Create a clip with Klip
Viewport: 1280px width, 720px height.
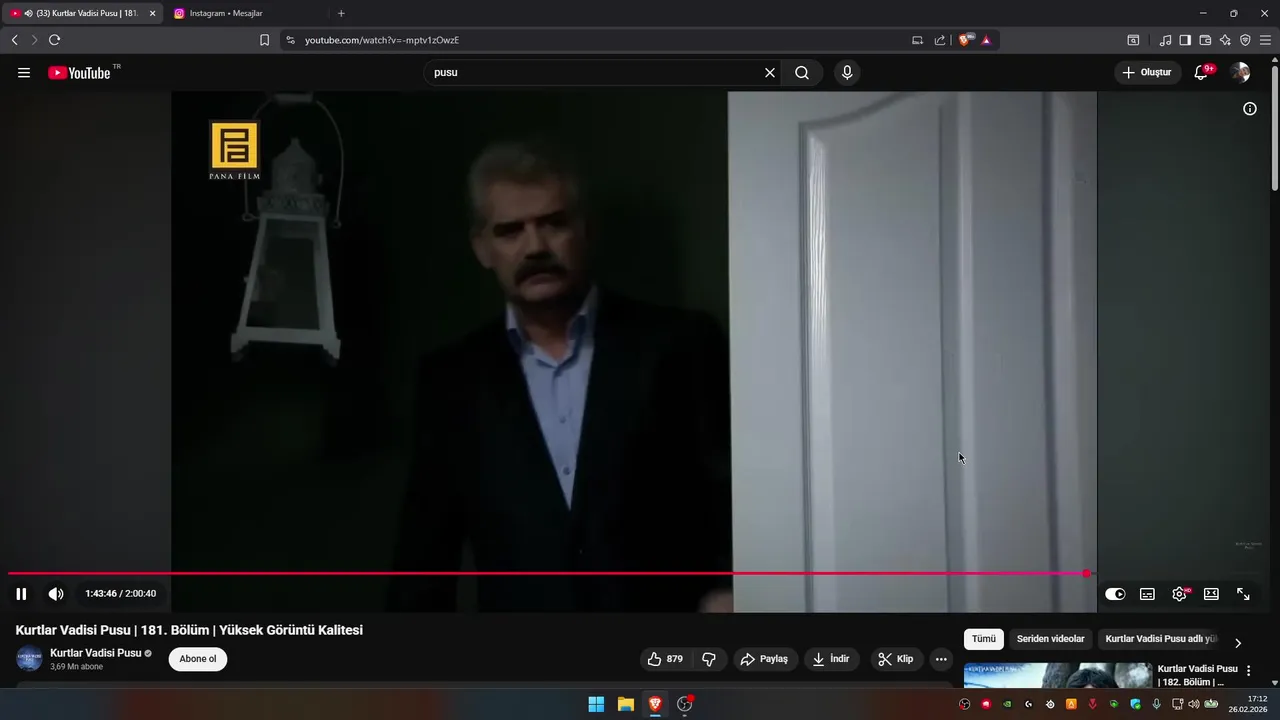click(x=895, y=659)
